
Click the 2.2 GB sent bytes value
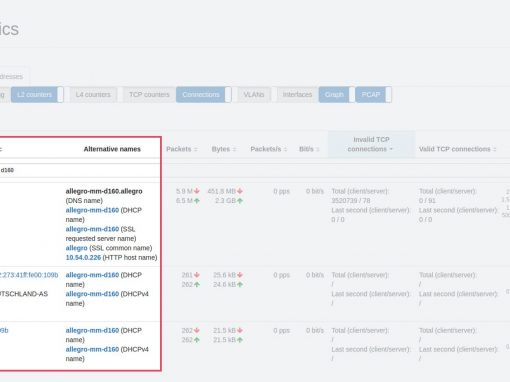pyautogui.click(x=225, y=201)
